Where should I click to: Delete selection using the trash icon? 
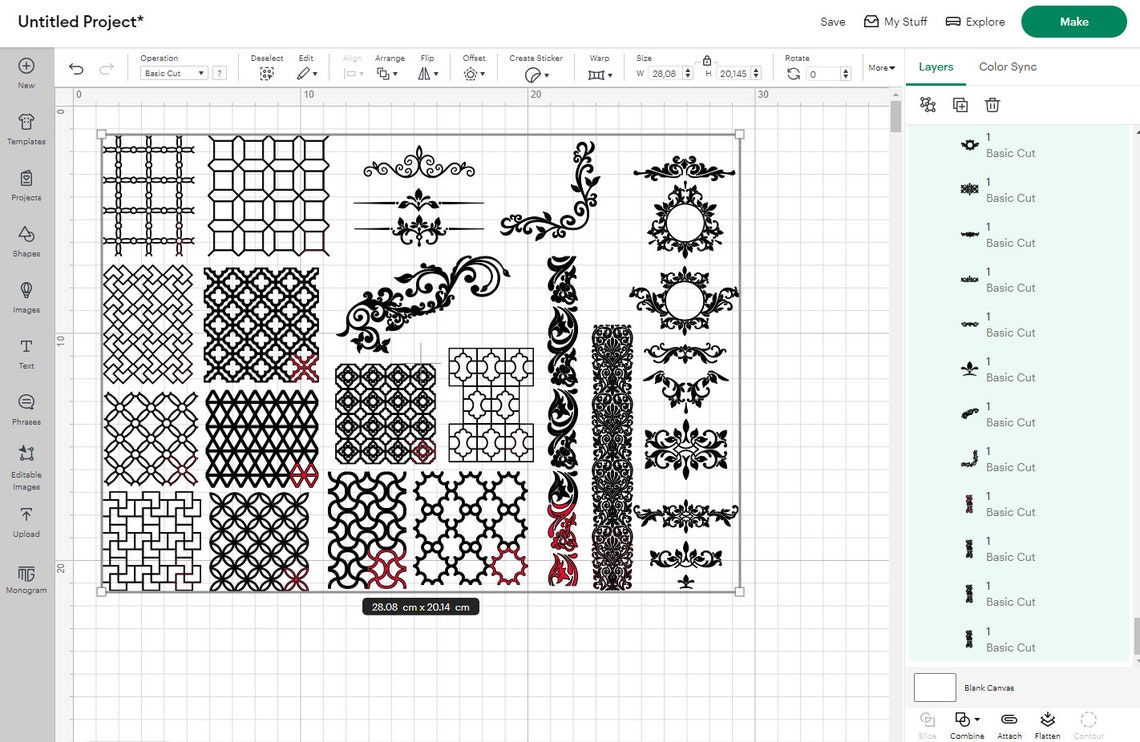click(x=992, y=104)
